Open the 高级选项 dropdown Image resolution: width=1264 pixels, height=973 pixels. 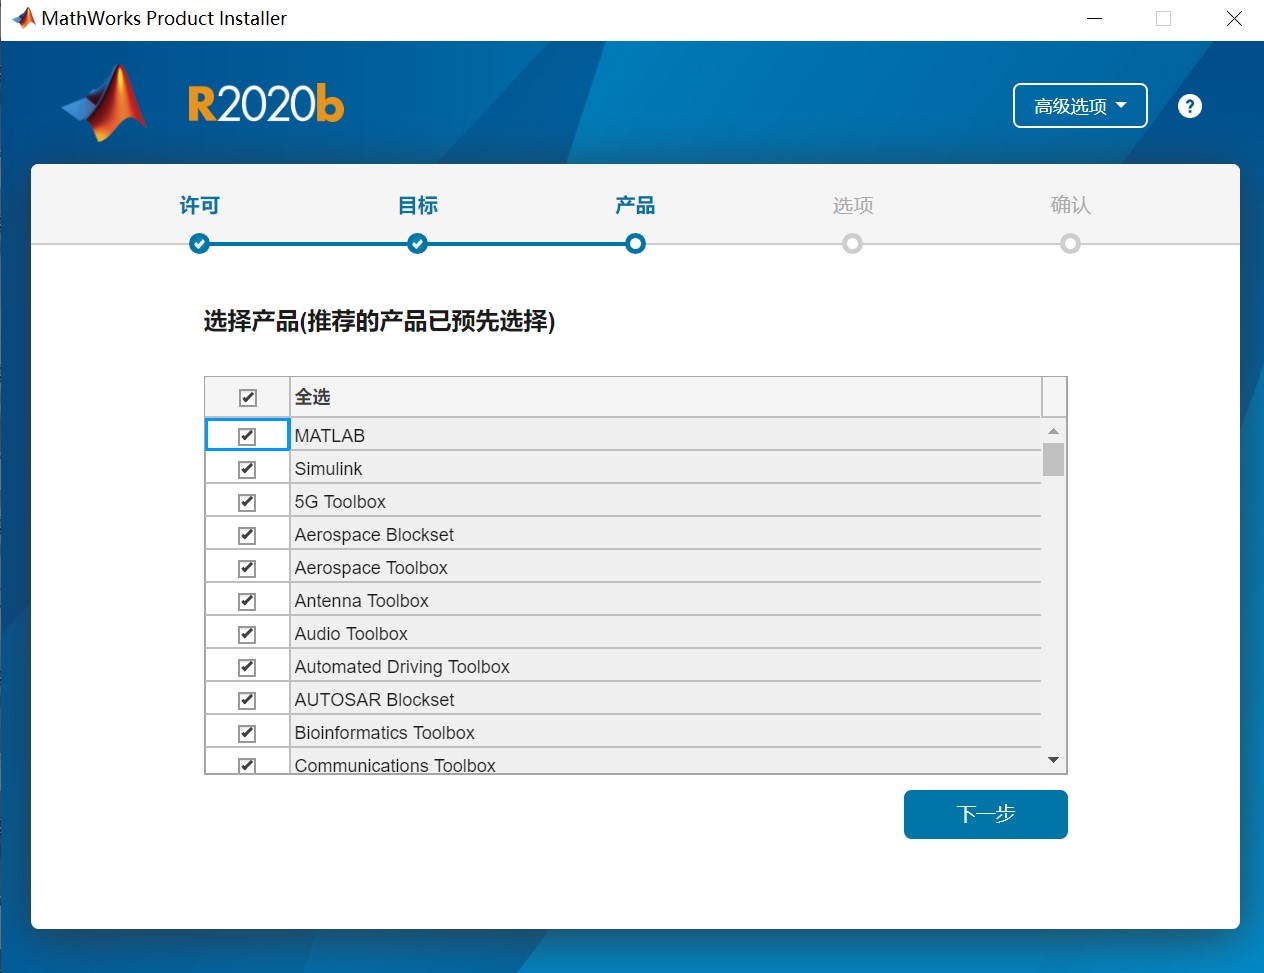(x=1080, y=106)
